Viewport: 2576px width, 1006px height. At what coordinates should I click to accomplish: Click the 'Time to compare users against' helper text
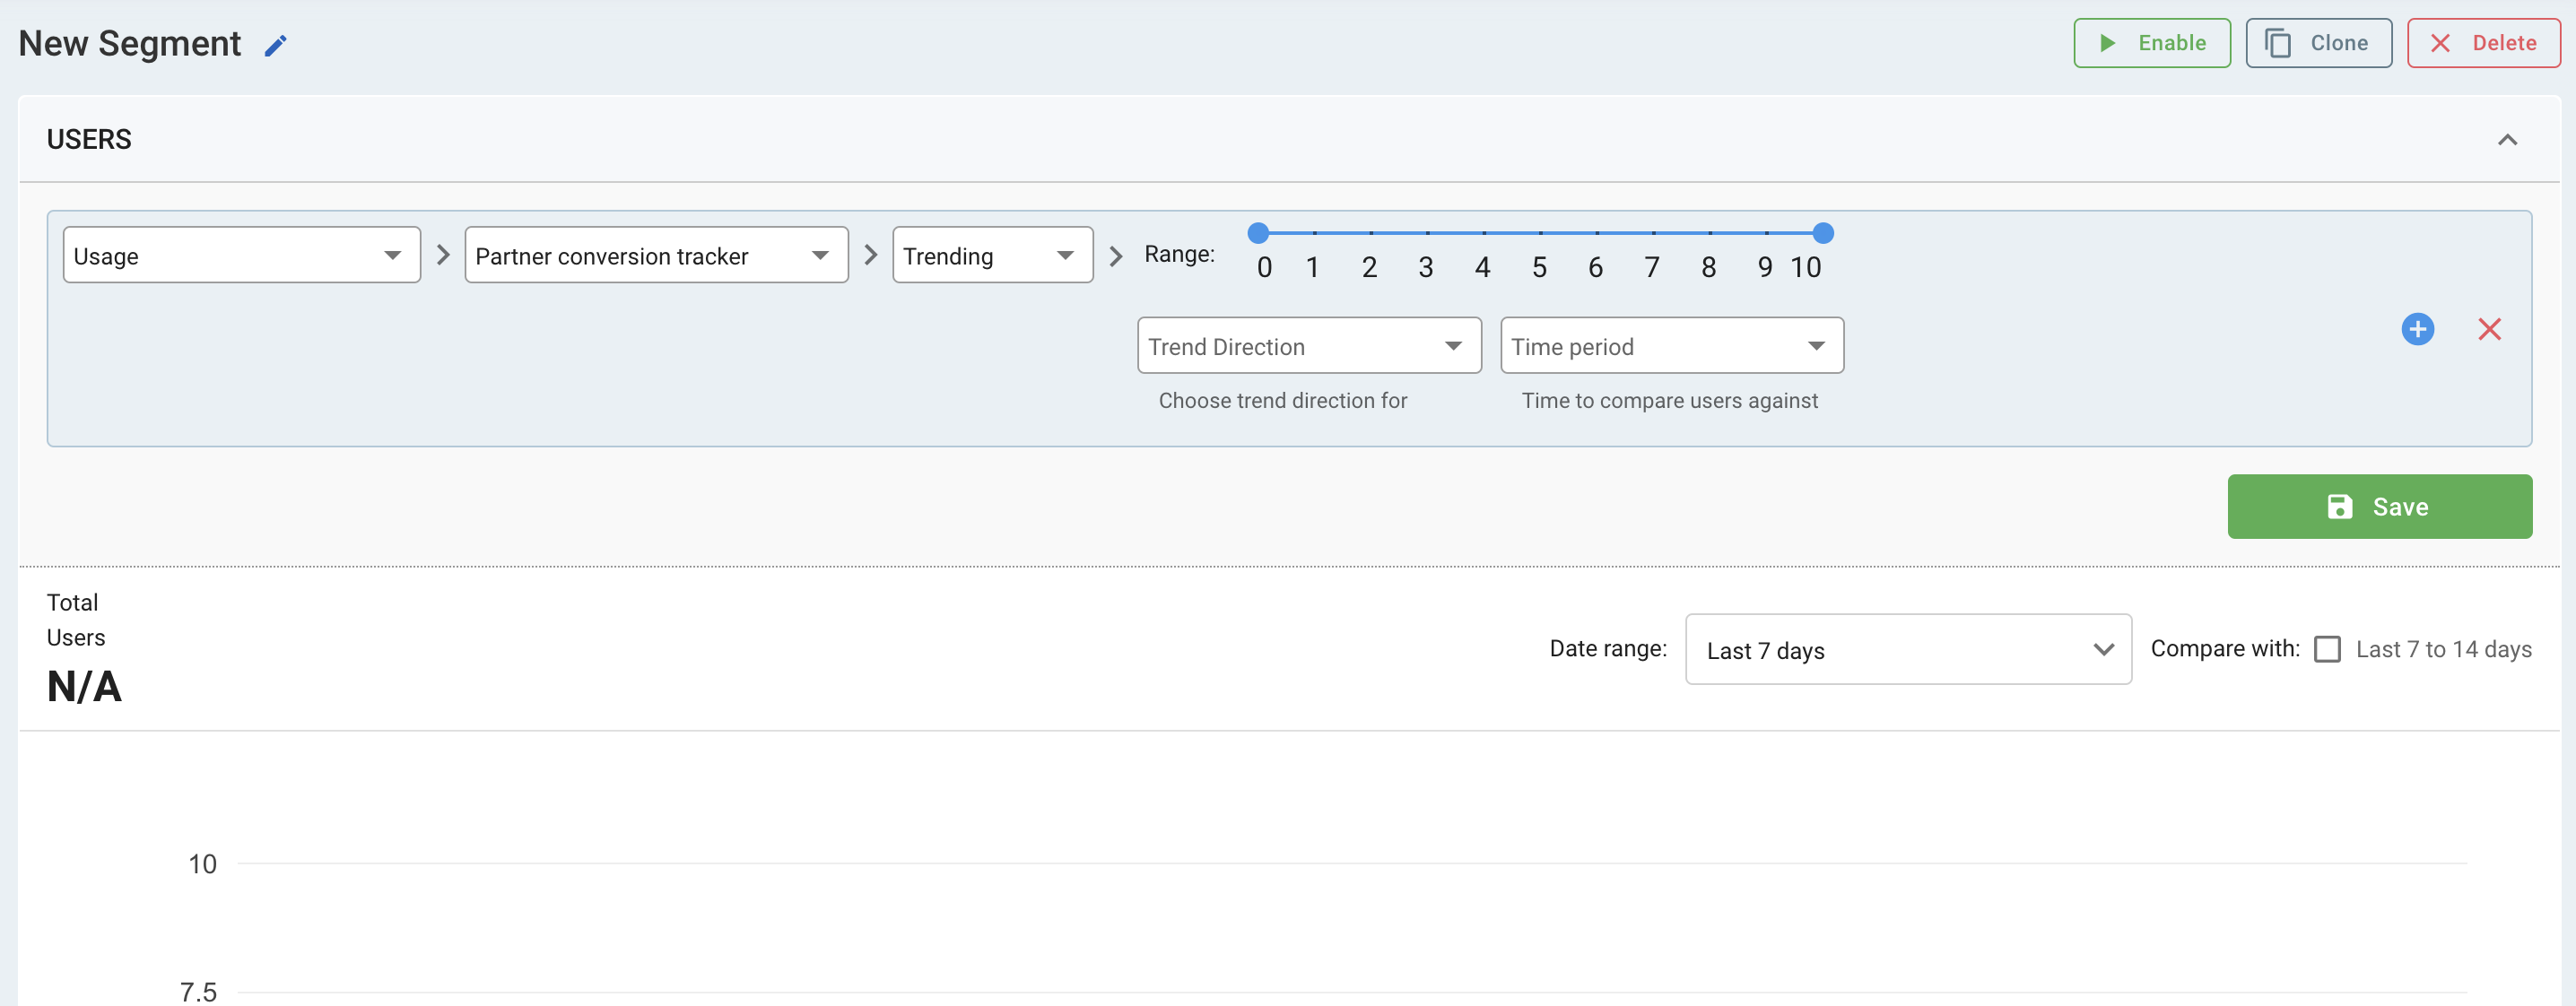point(1669,401)
